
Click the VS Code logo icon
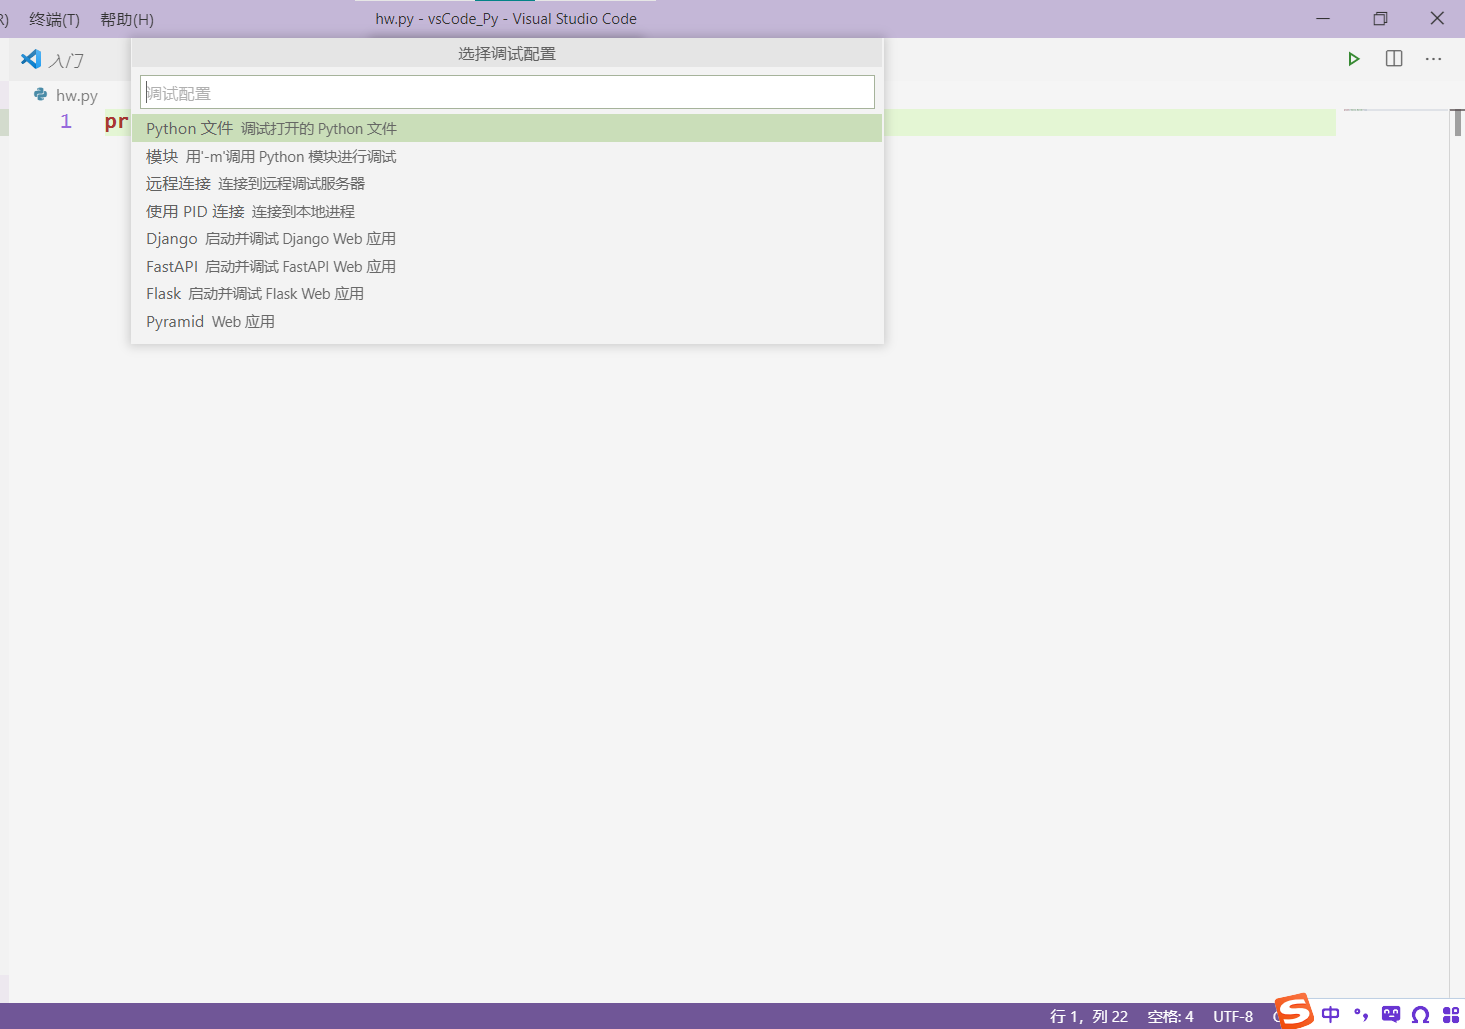31,59
